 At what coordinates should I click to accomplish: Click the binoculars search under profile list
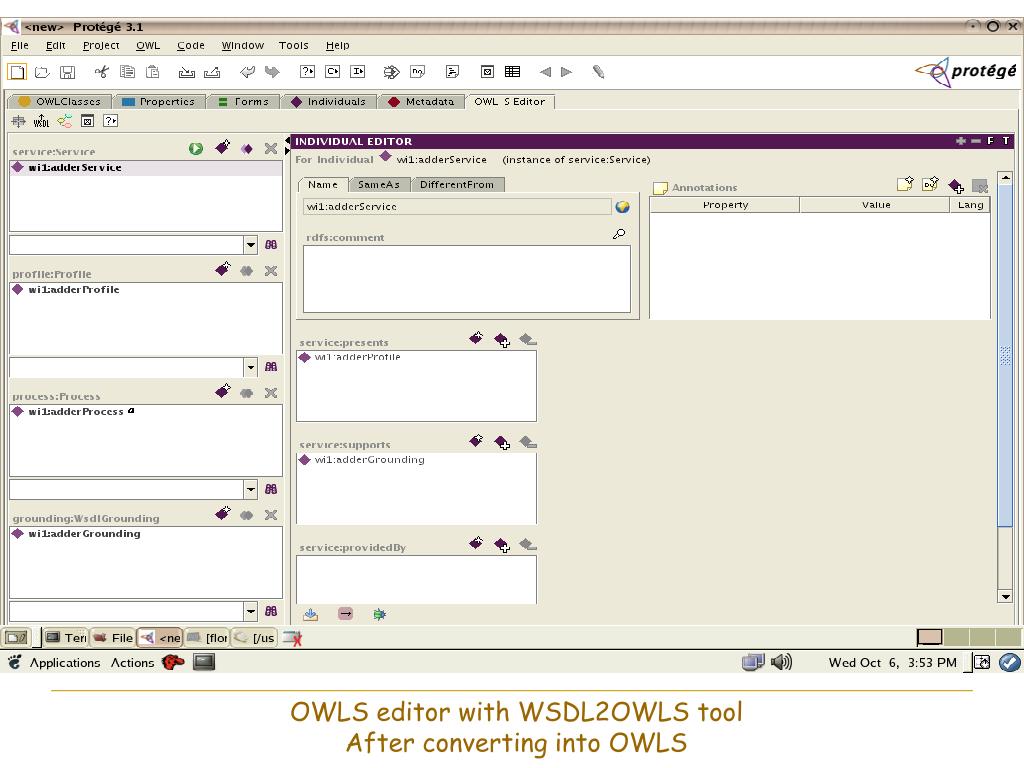(271, 367)
